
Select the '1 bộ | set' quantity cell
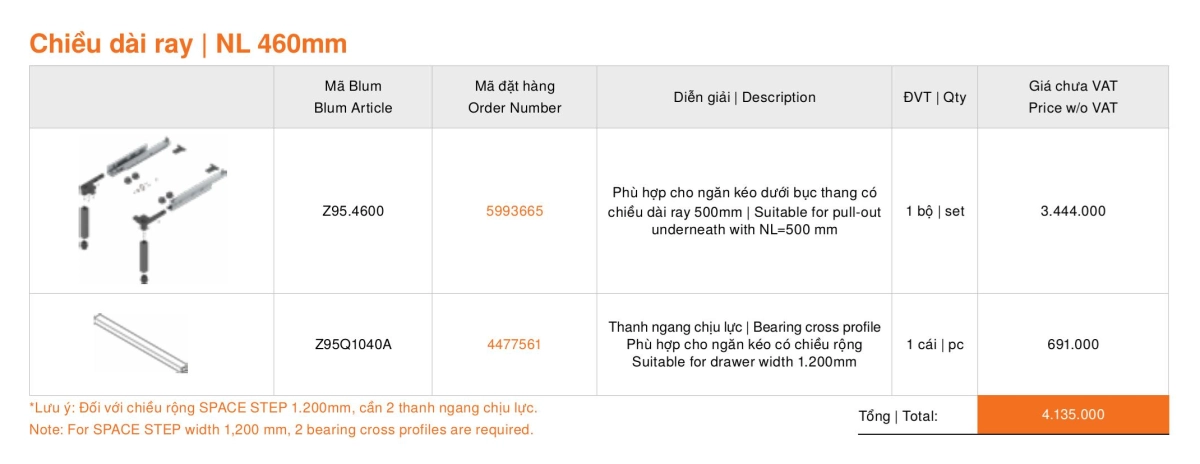[x=935, y=211]
